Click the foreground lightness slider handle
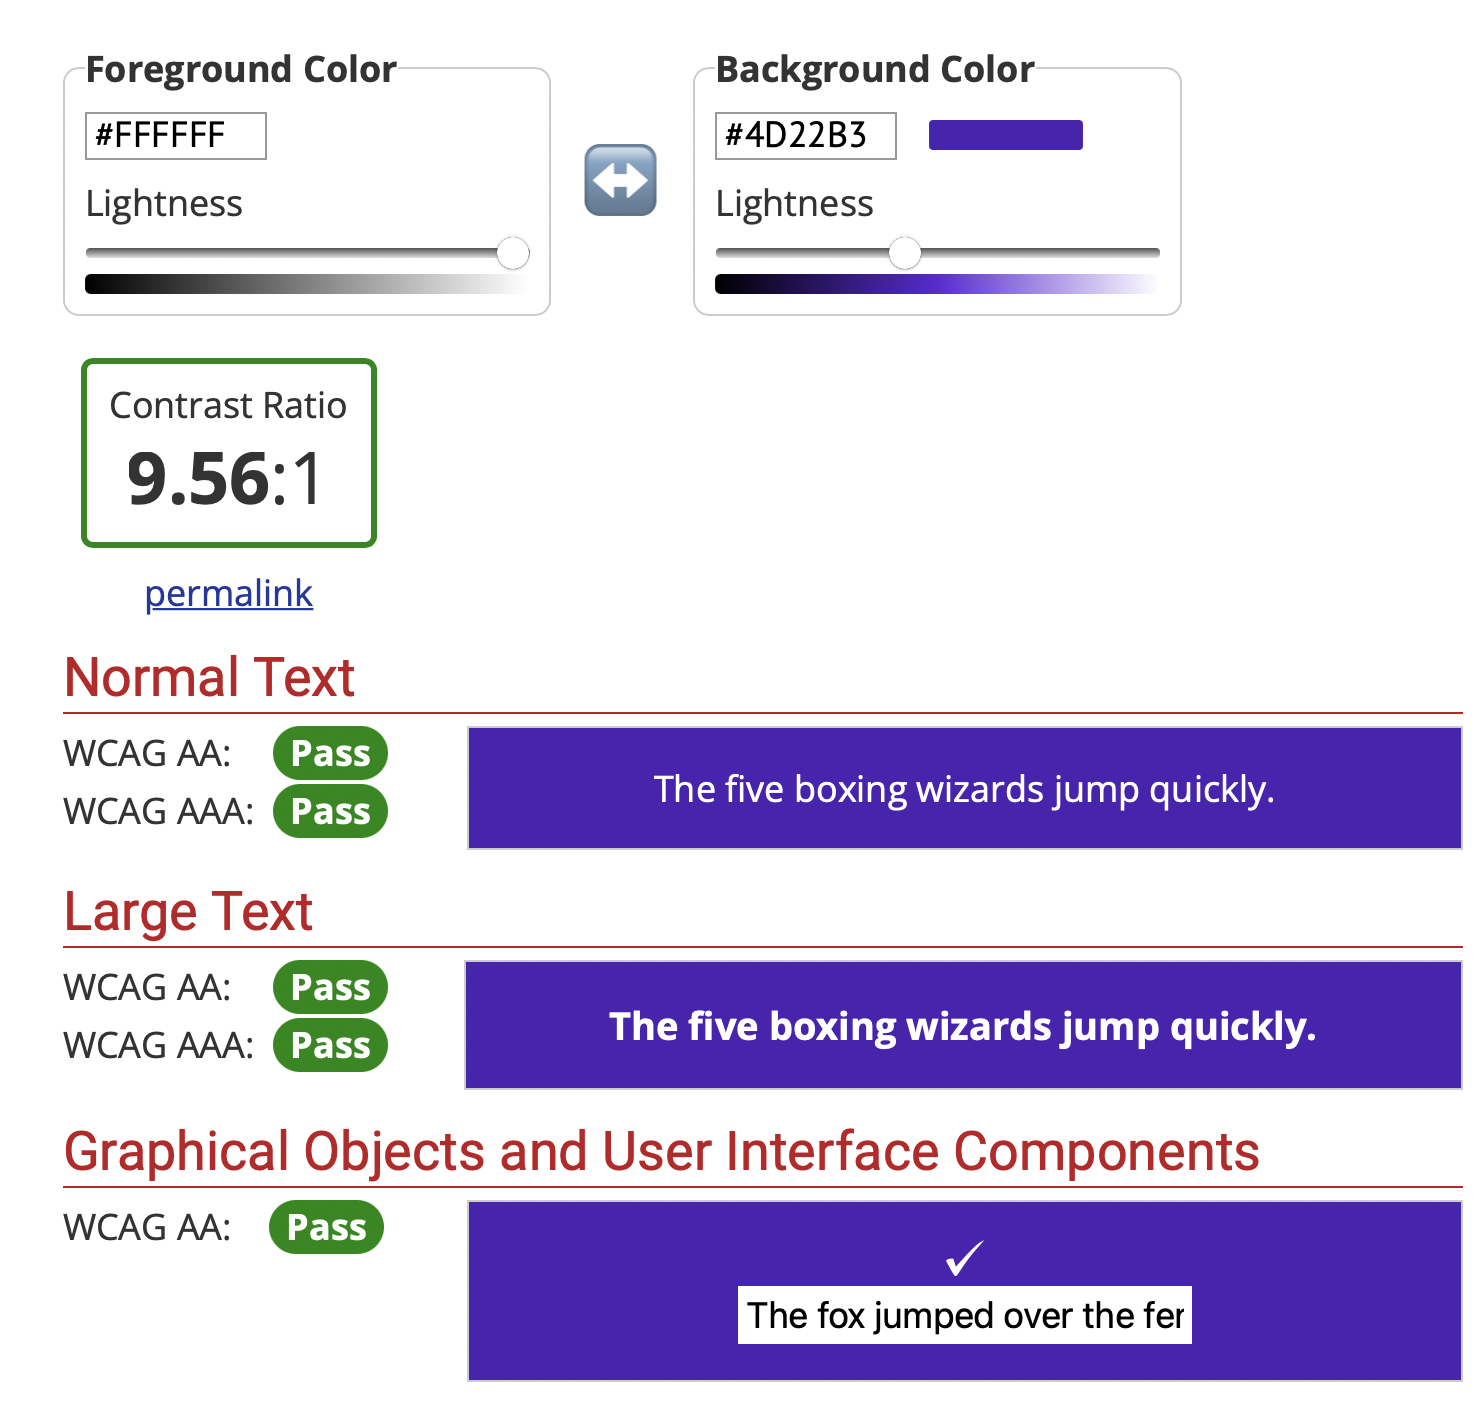 pos(513,253)
